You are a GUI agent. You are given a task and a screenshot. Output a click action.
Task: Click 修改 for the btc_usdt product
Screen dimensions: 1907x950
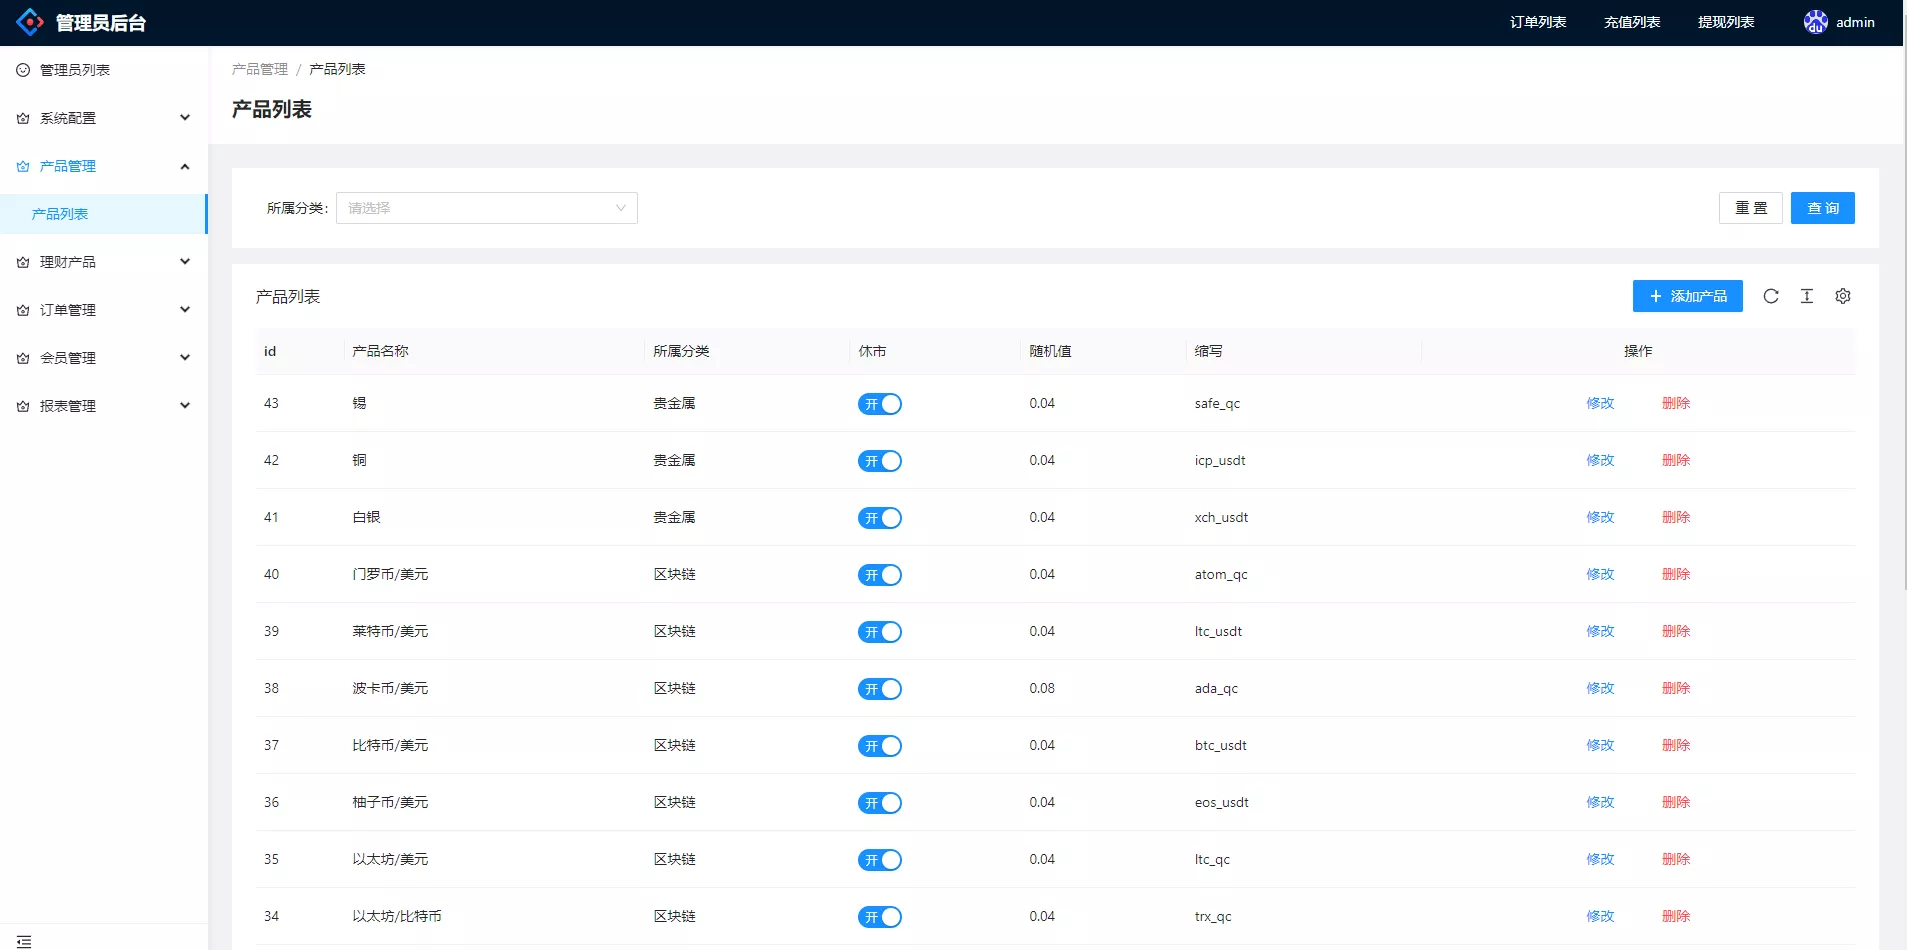1601,745
